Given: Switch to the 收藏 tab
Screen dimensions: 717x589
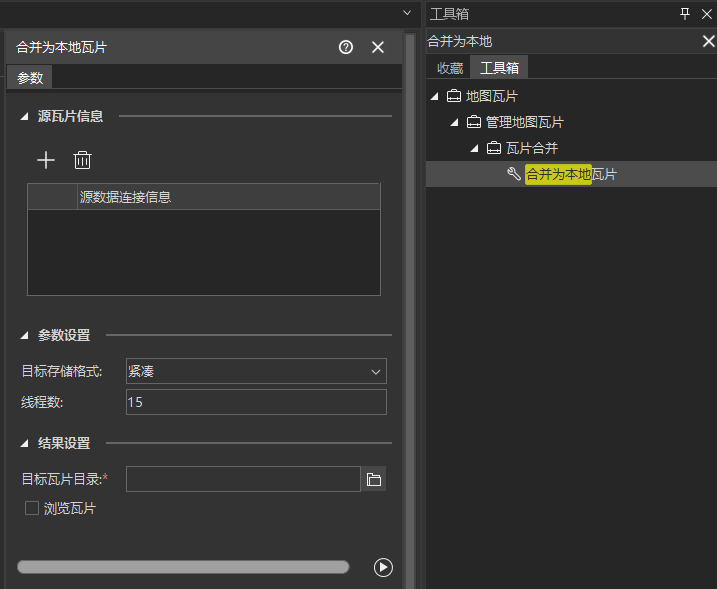Looking at the screenshot, I should [x=450, y=68].
